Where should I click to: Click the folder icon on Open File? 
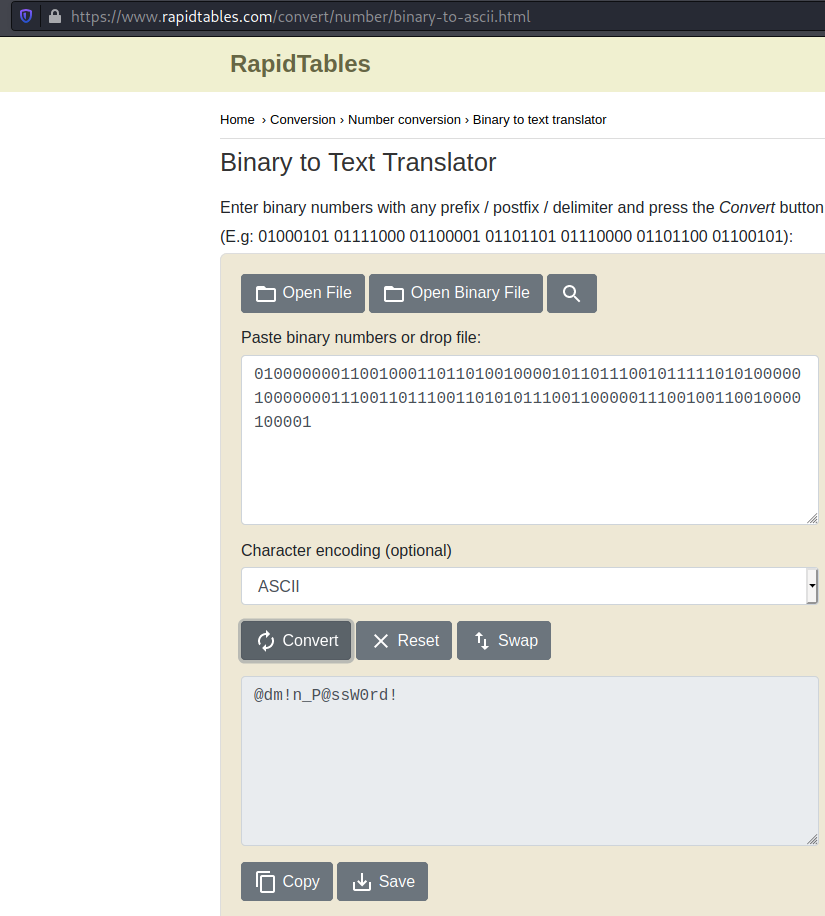click(265, 293)
